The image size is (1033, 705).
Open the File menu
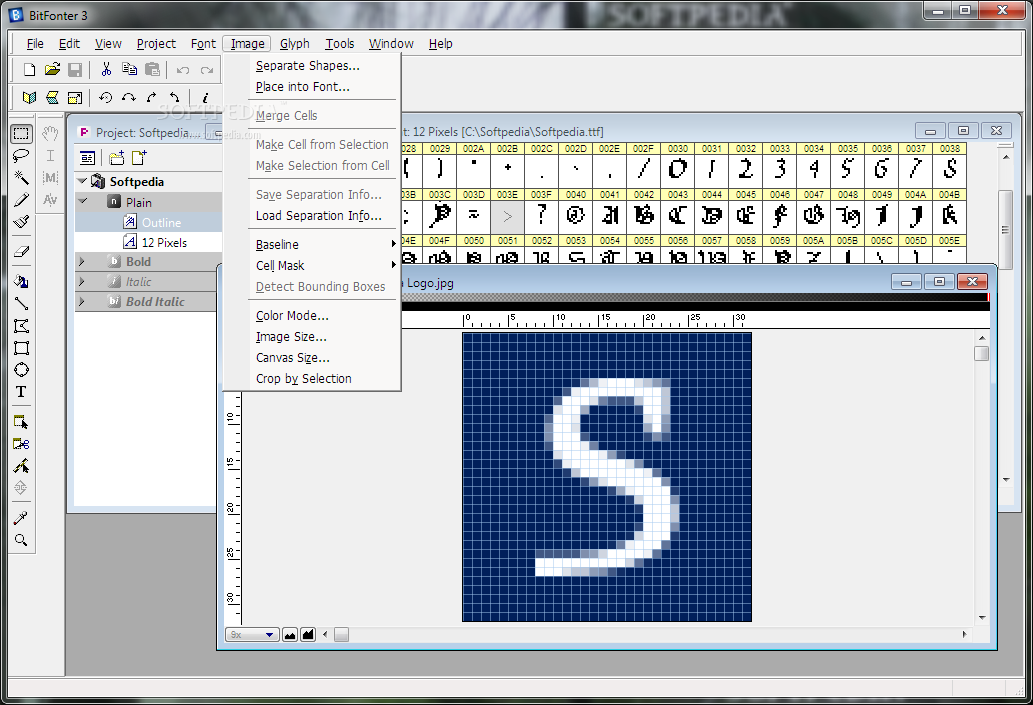(x=35, y=43)
